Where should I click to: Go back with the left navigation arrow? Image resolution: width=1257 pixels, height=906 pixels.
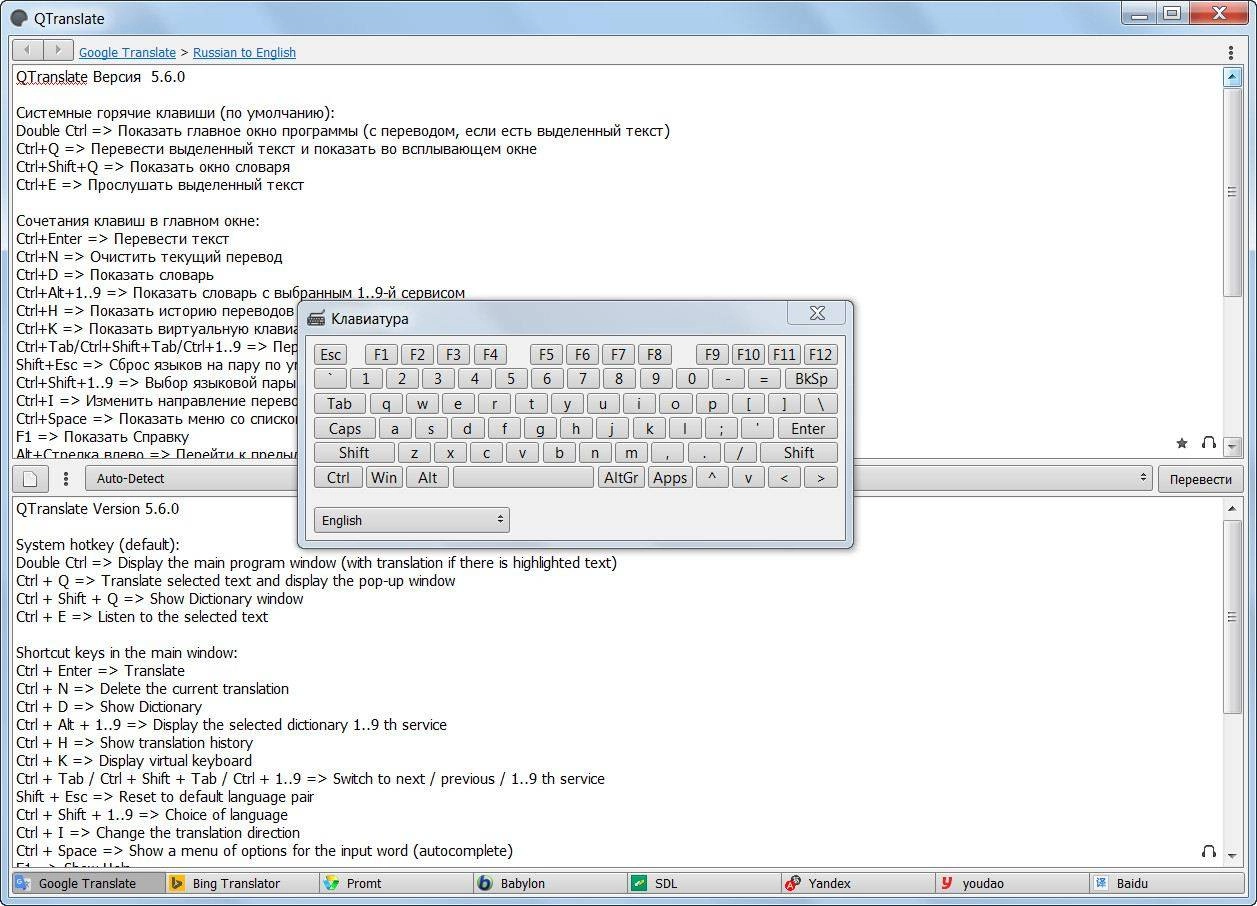[28, 50]
